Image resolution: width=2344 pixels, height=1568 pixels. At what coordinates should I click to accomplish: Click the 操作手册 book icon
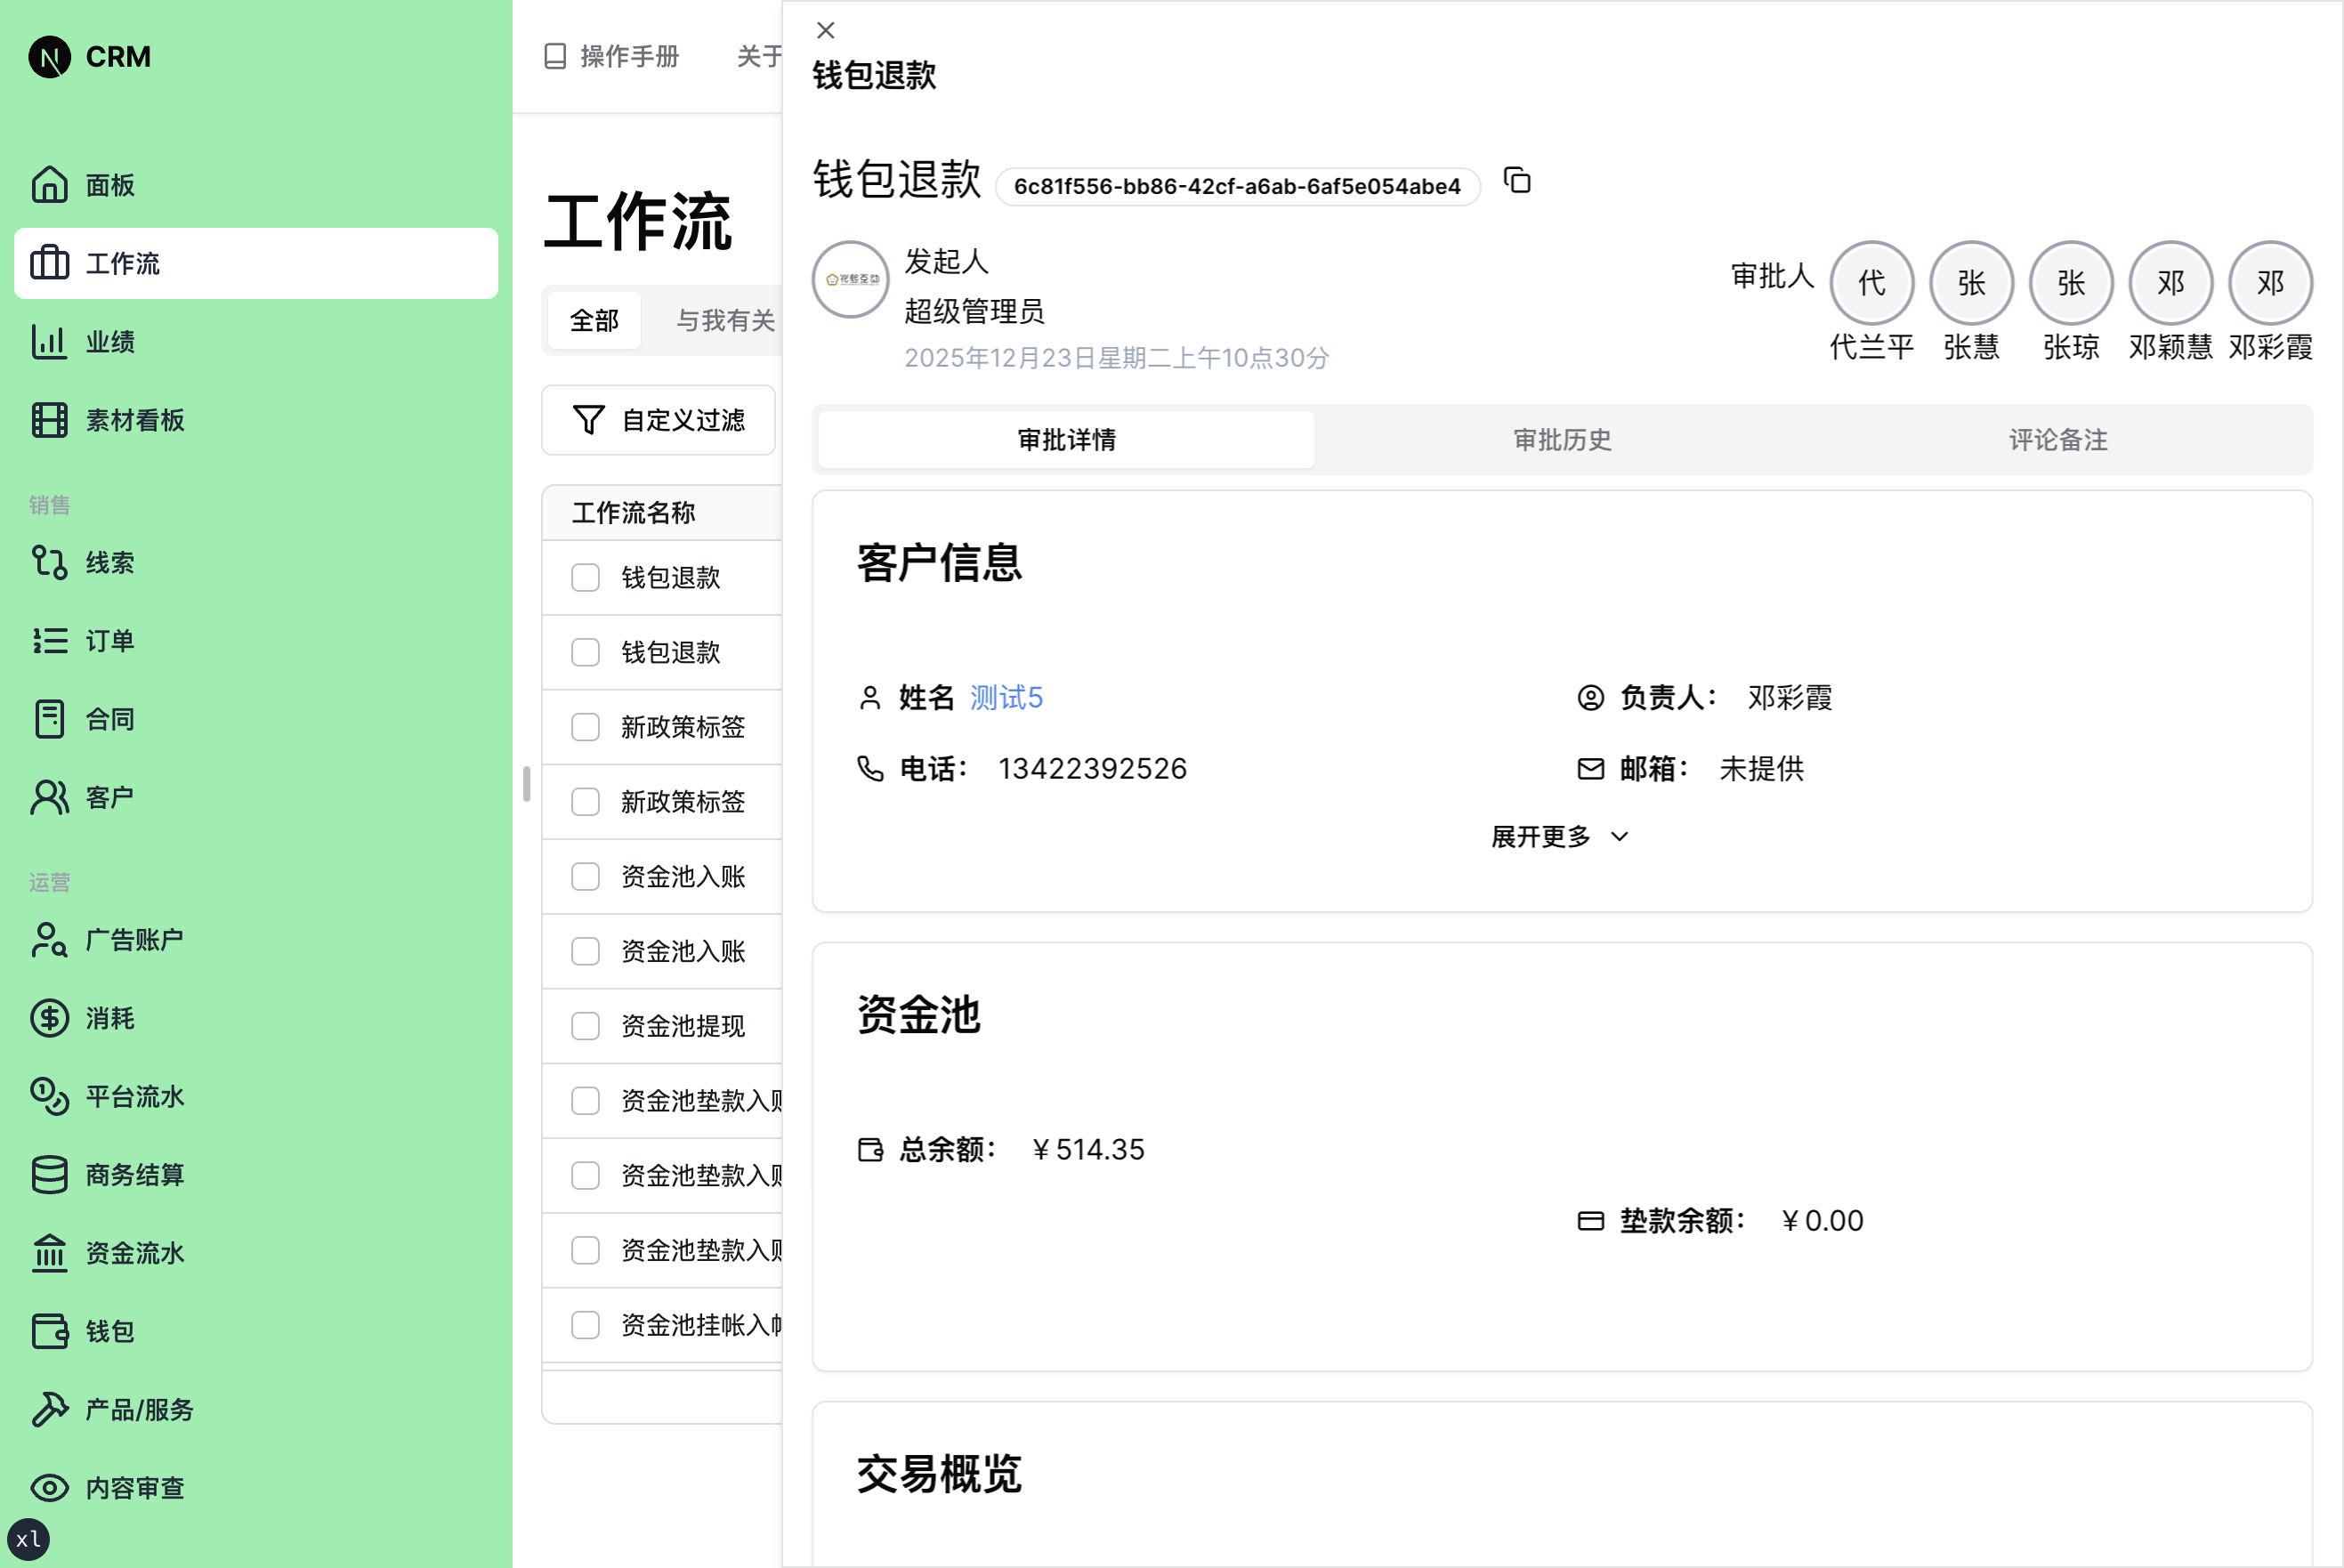click(x=555, y=56)
